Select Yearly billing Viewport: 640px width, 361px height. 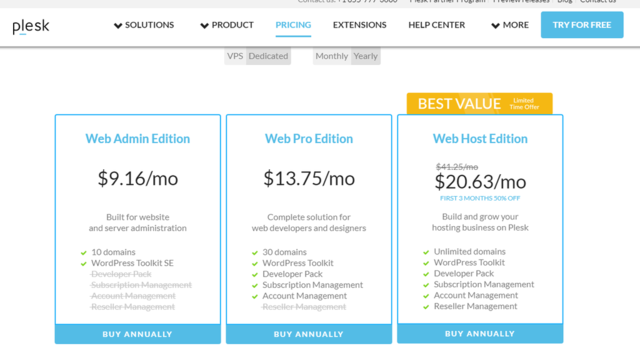click(365, 56)
